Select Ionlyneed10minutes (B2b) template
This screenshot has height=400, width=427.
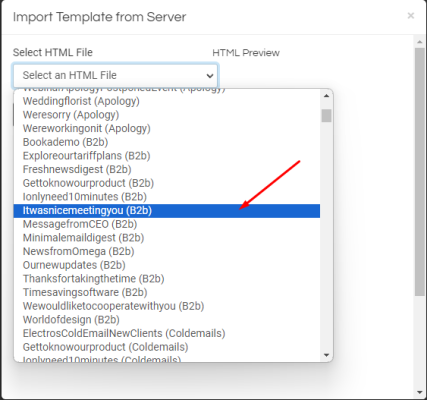167,197
